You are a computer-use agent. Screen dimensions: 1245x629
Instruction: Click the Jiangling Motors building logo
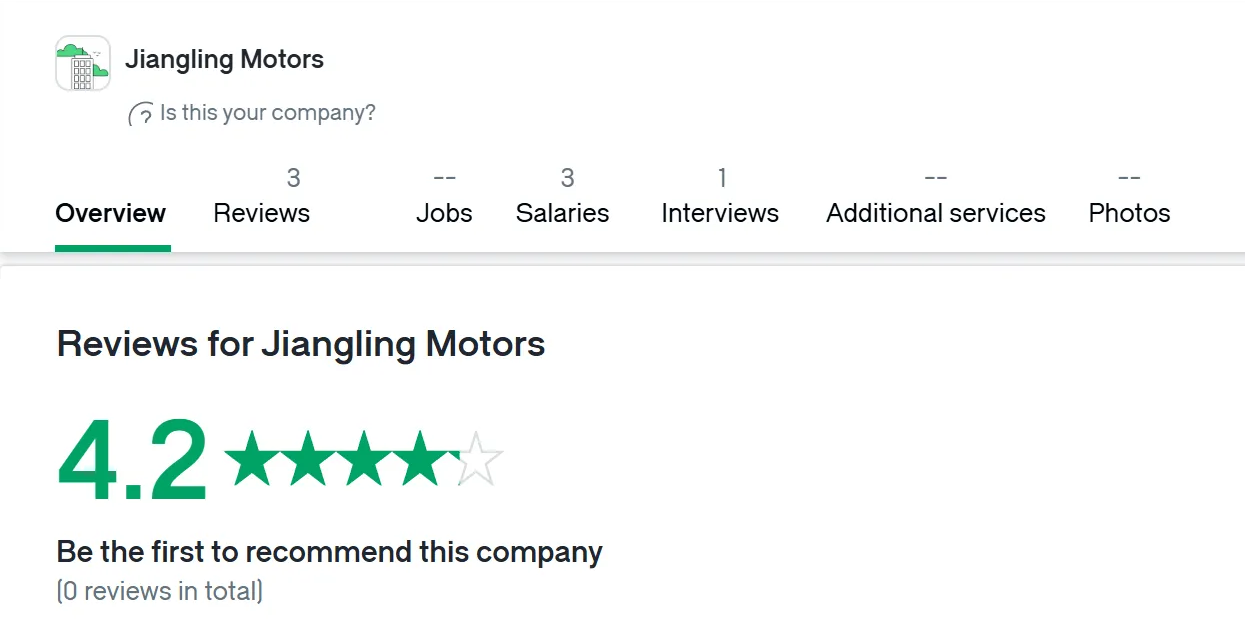(83, 63)
